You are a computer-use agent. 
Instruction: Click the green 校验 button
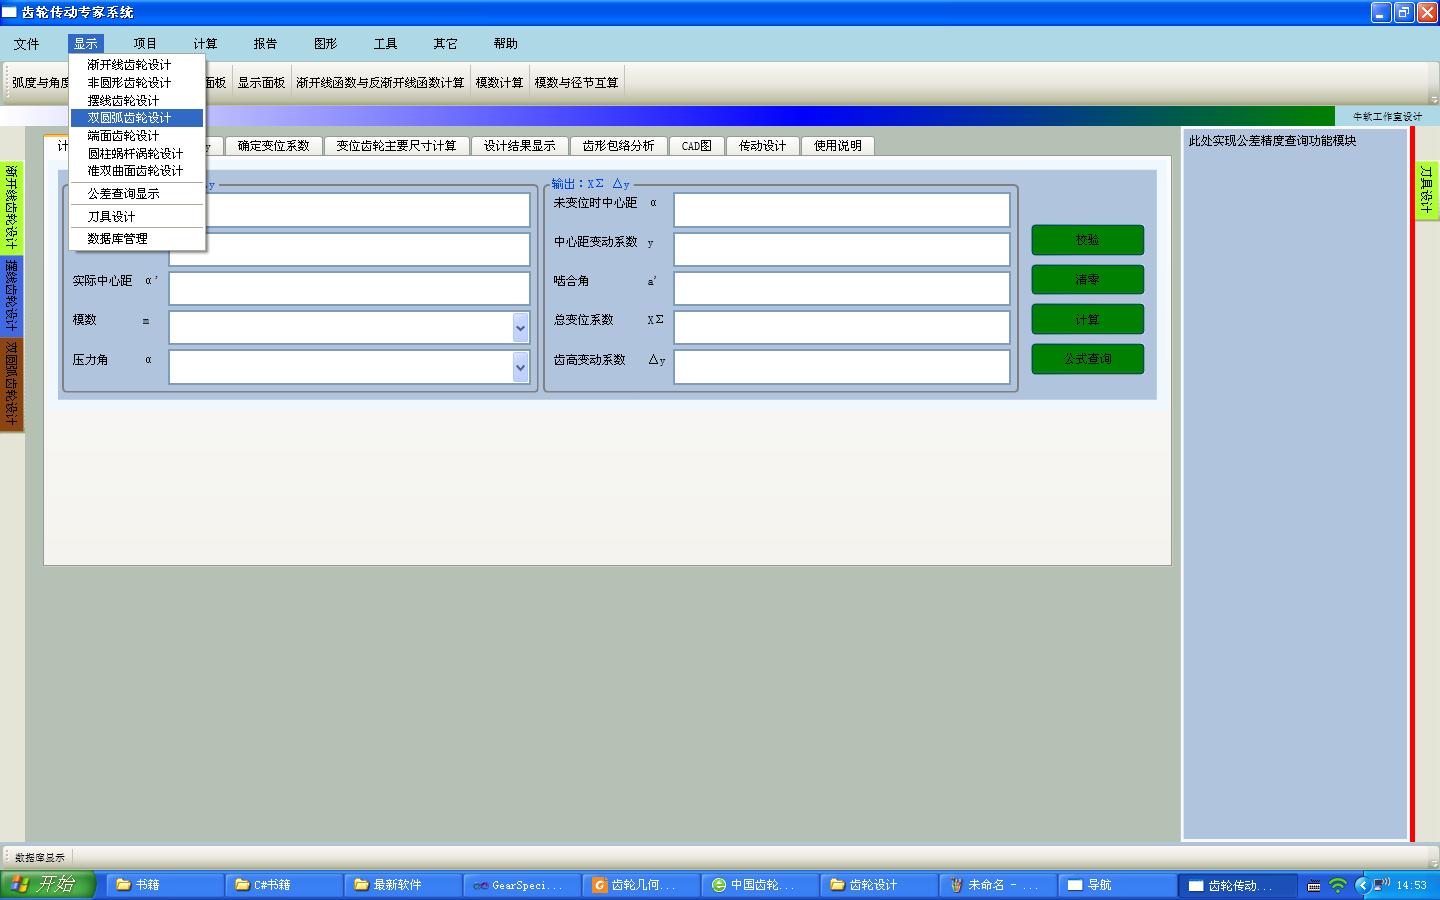pyautogui.click(x=1087, y=240)
